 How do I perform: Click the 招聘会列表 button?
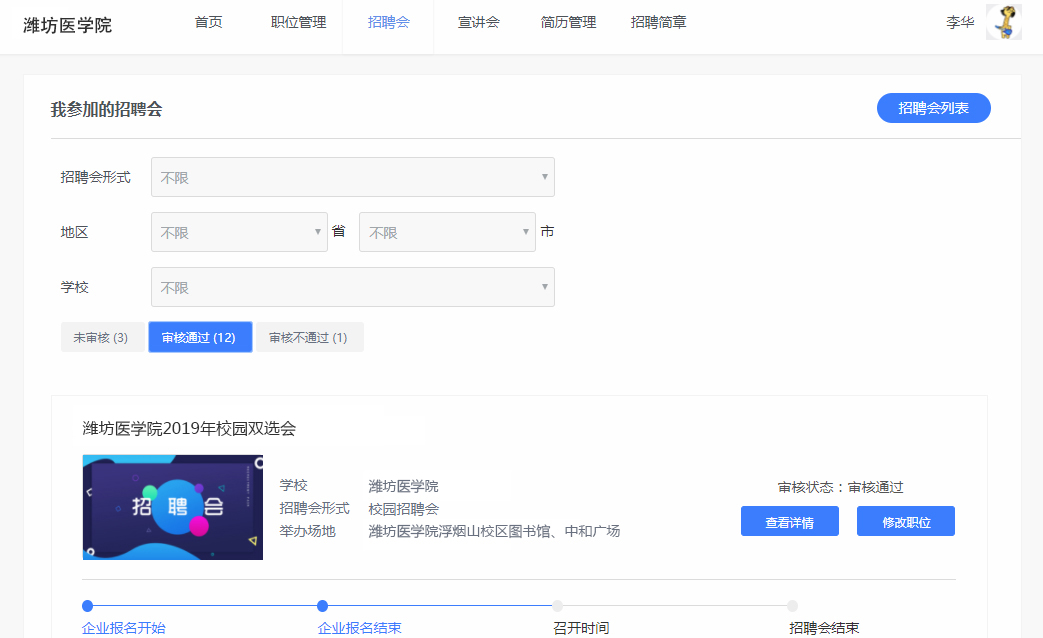(933, 108)
